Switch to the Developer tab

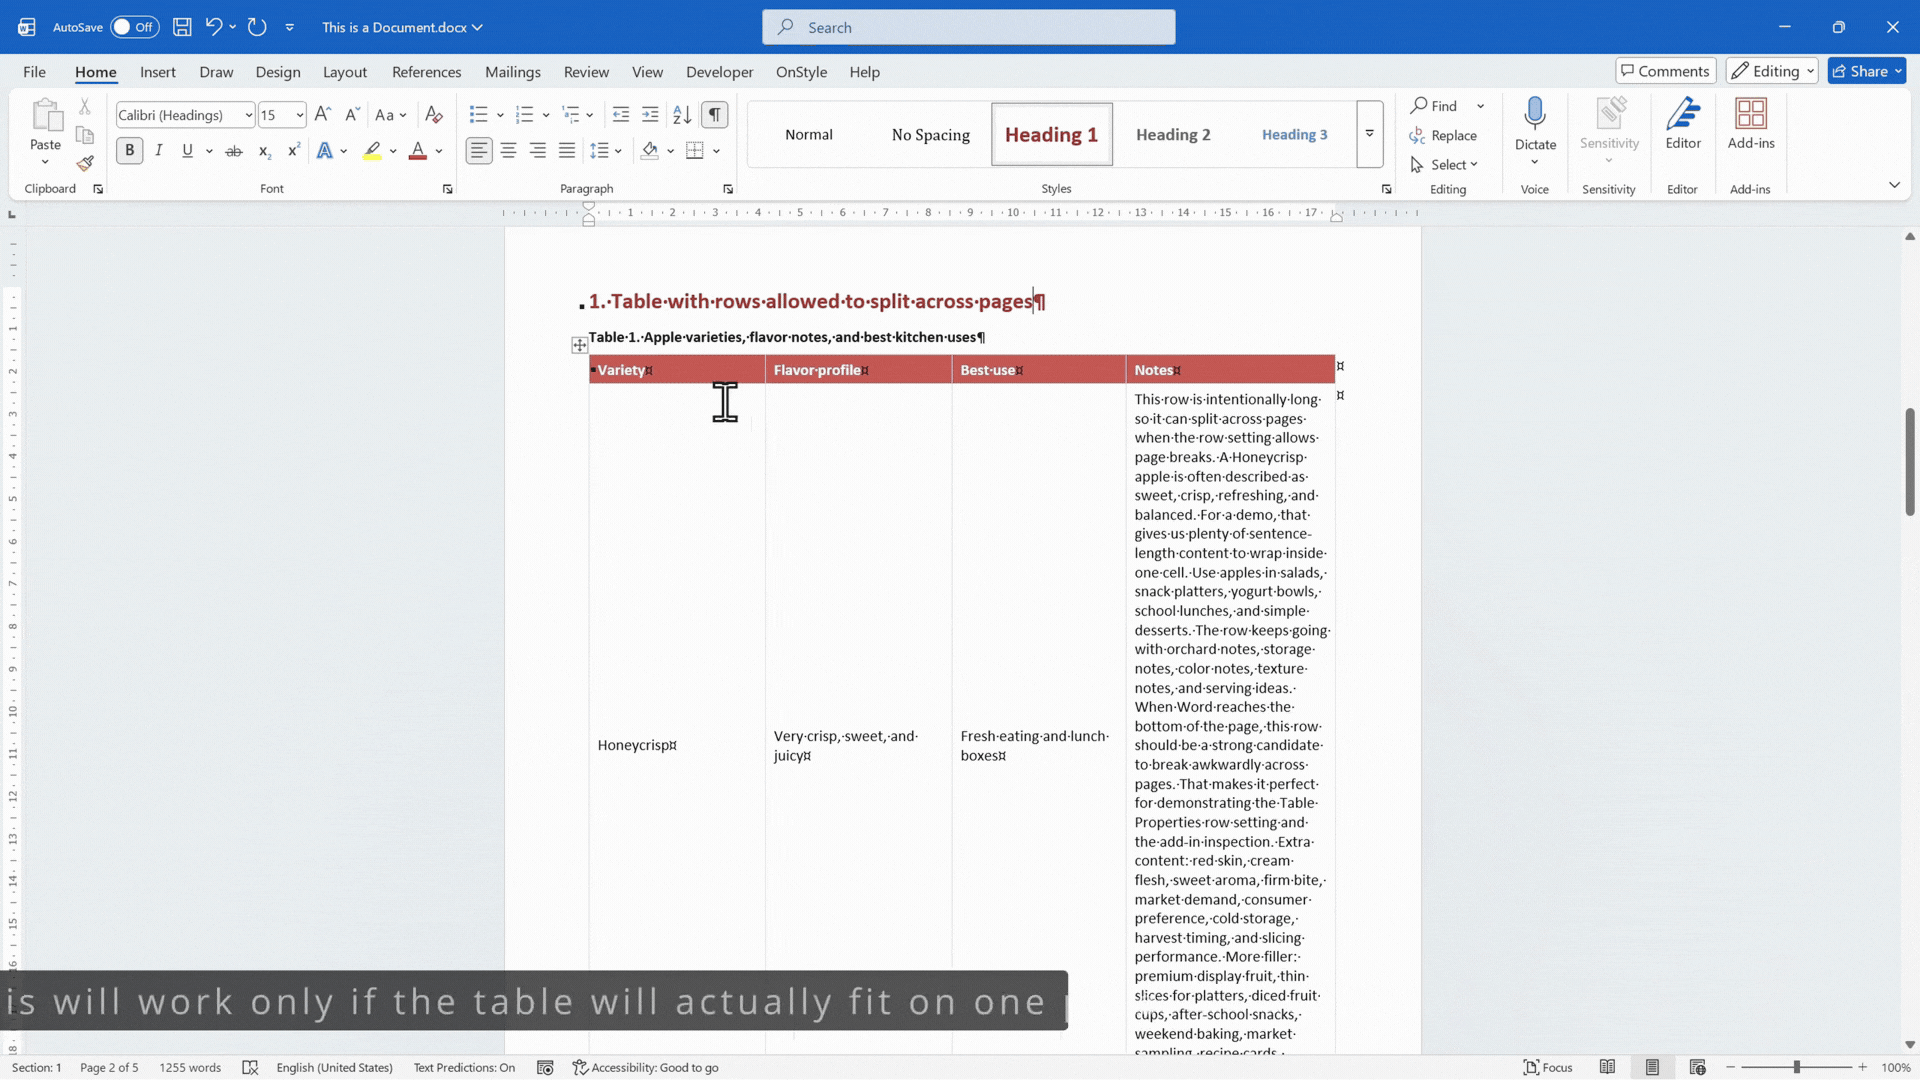pyautogui.click(x=720, y=72)
